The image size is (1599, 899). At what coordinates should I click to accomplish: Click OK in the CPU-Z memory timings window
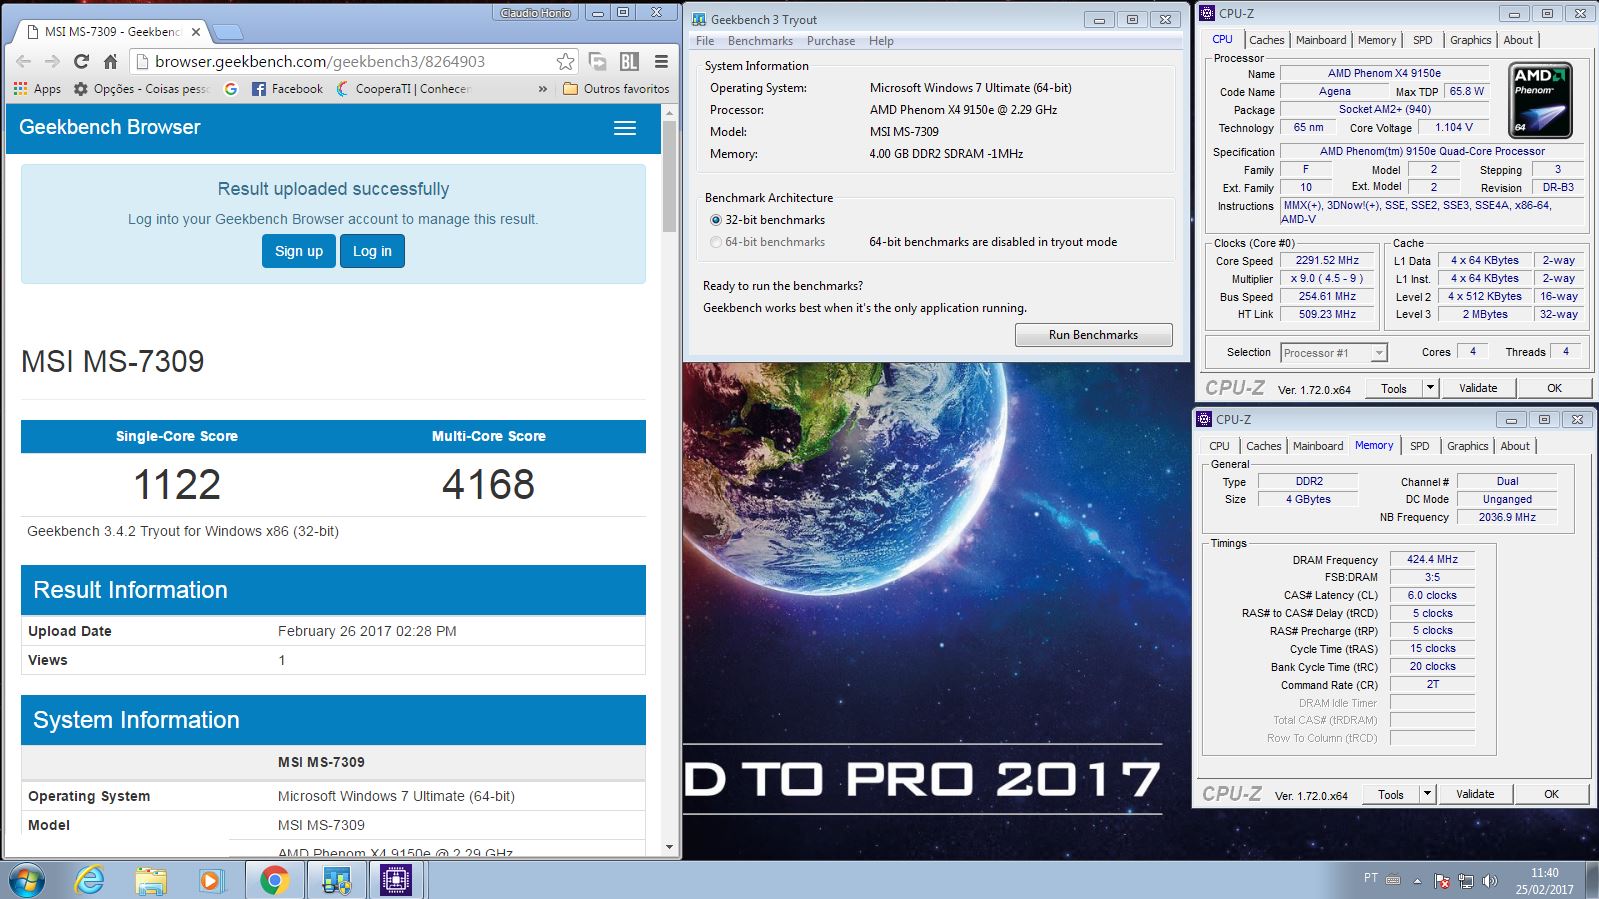[x=1551, y=794]
